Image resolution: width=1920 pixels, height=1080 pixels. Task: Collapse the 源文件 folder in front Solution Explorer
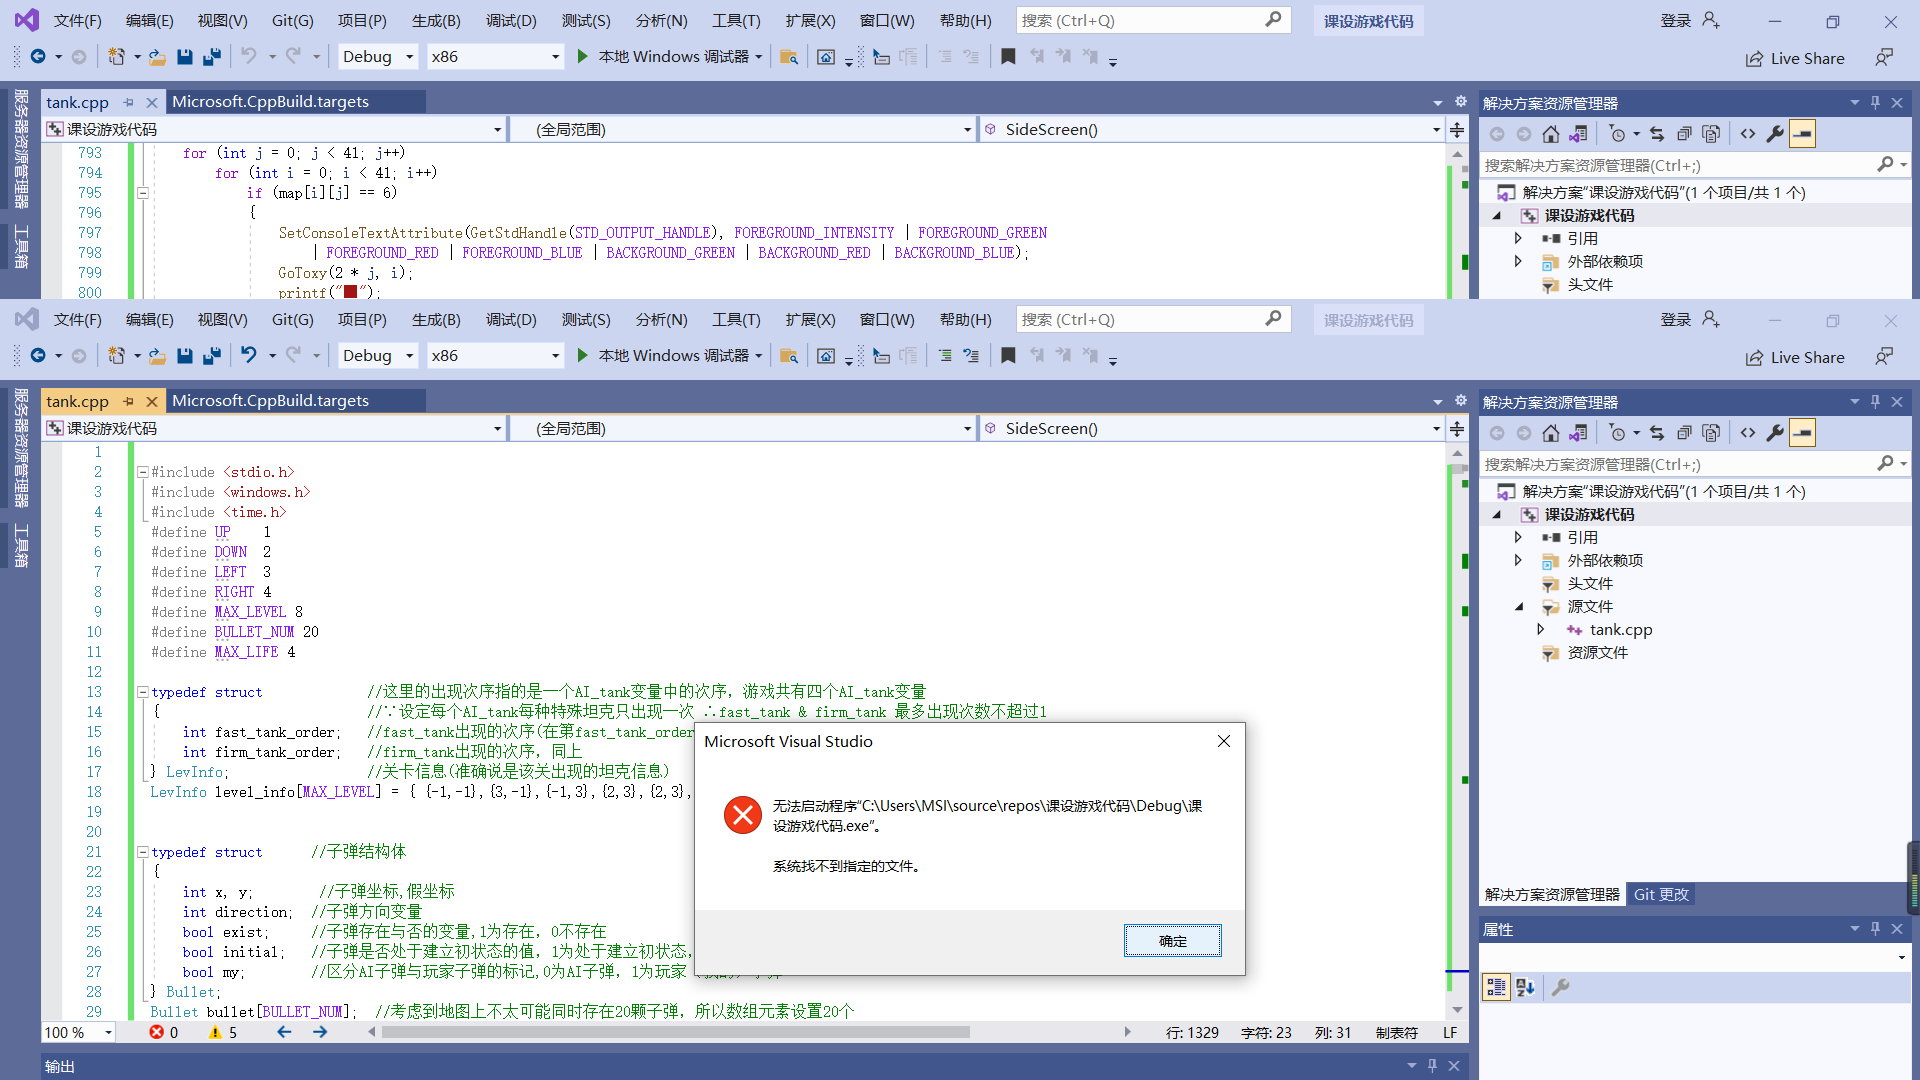[1518, 607]
